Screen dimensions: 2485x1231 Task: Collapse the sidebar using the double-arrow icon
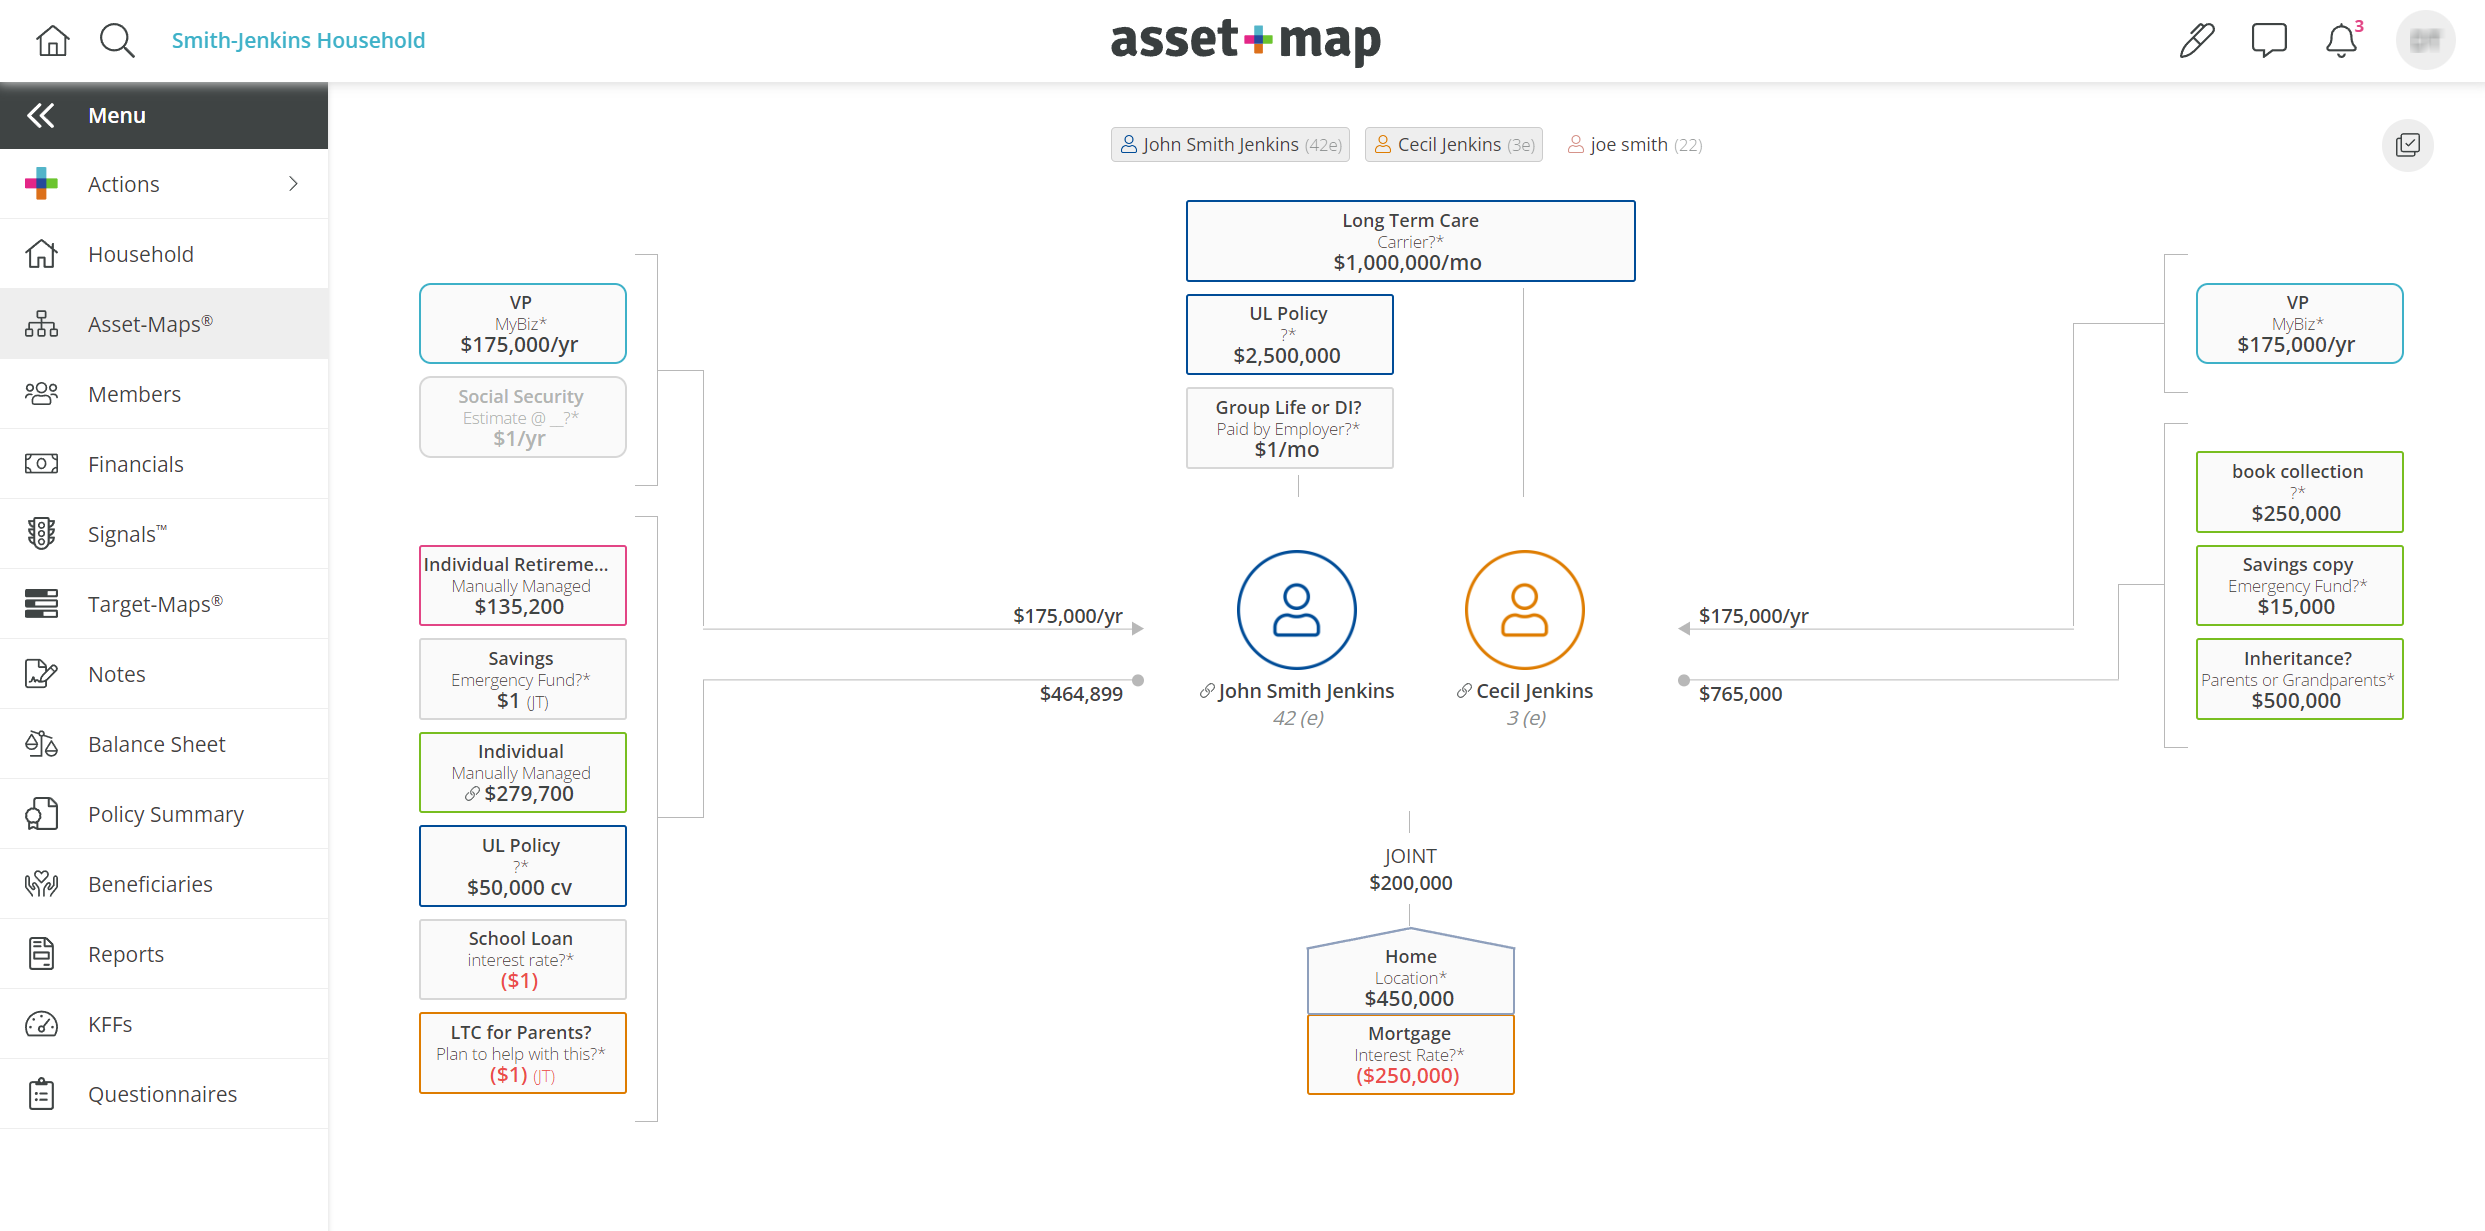(x=40, y=114)
